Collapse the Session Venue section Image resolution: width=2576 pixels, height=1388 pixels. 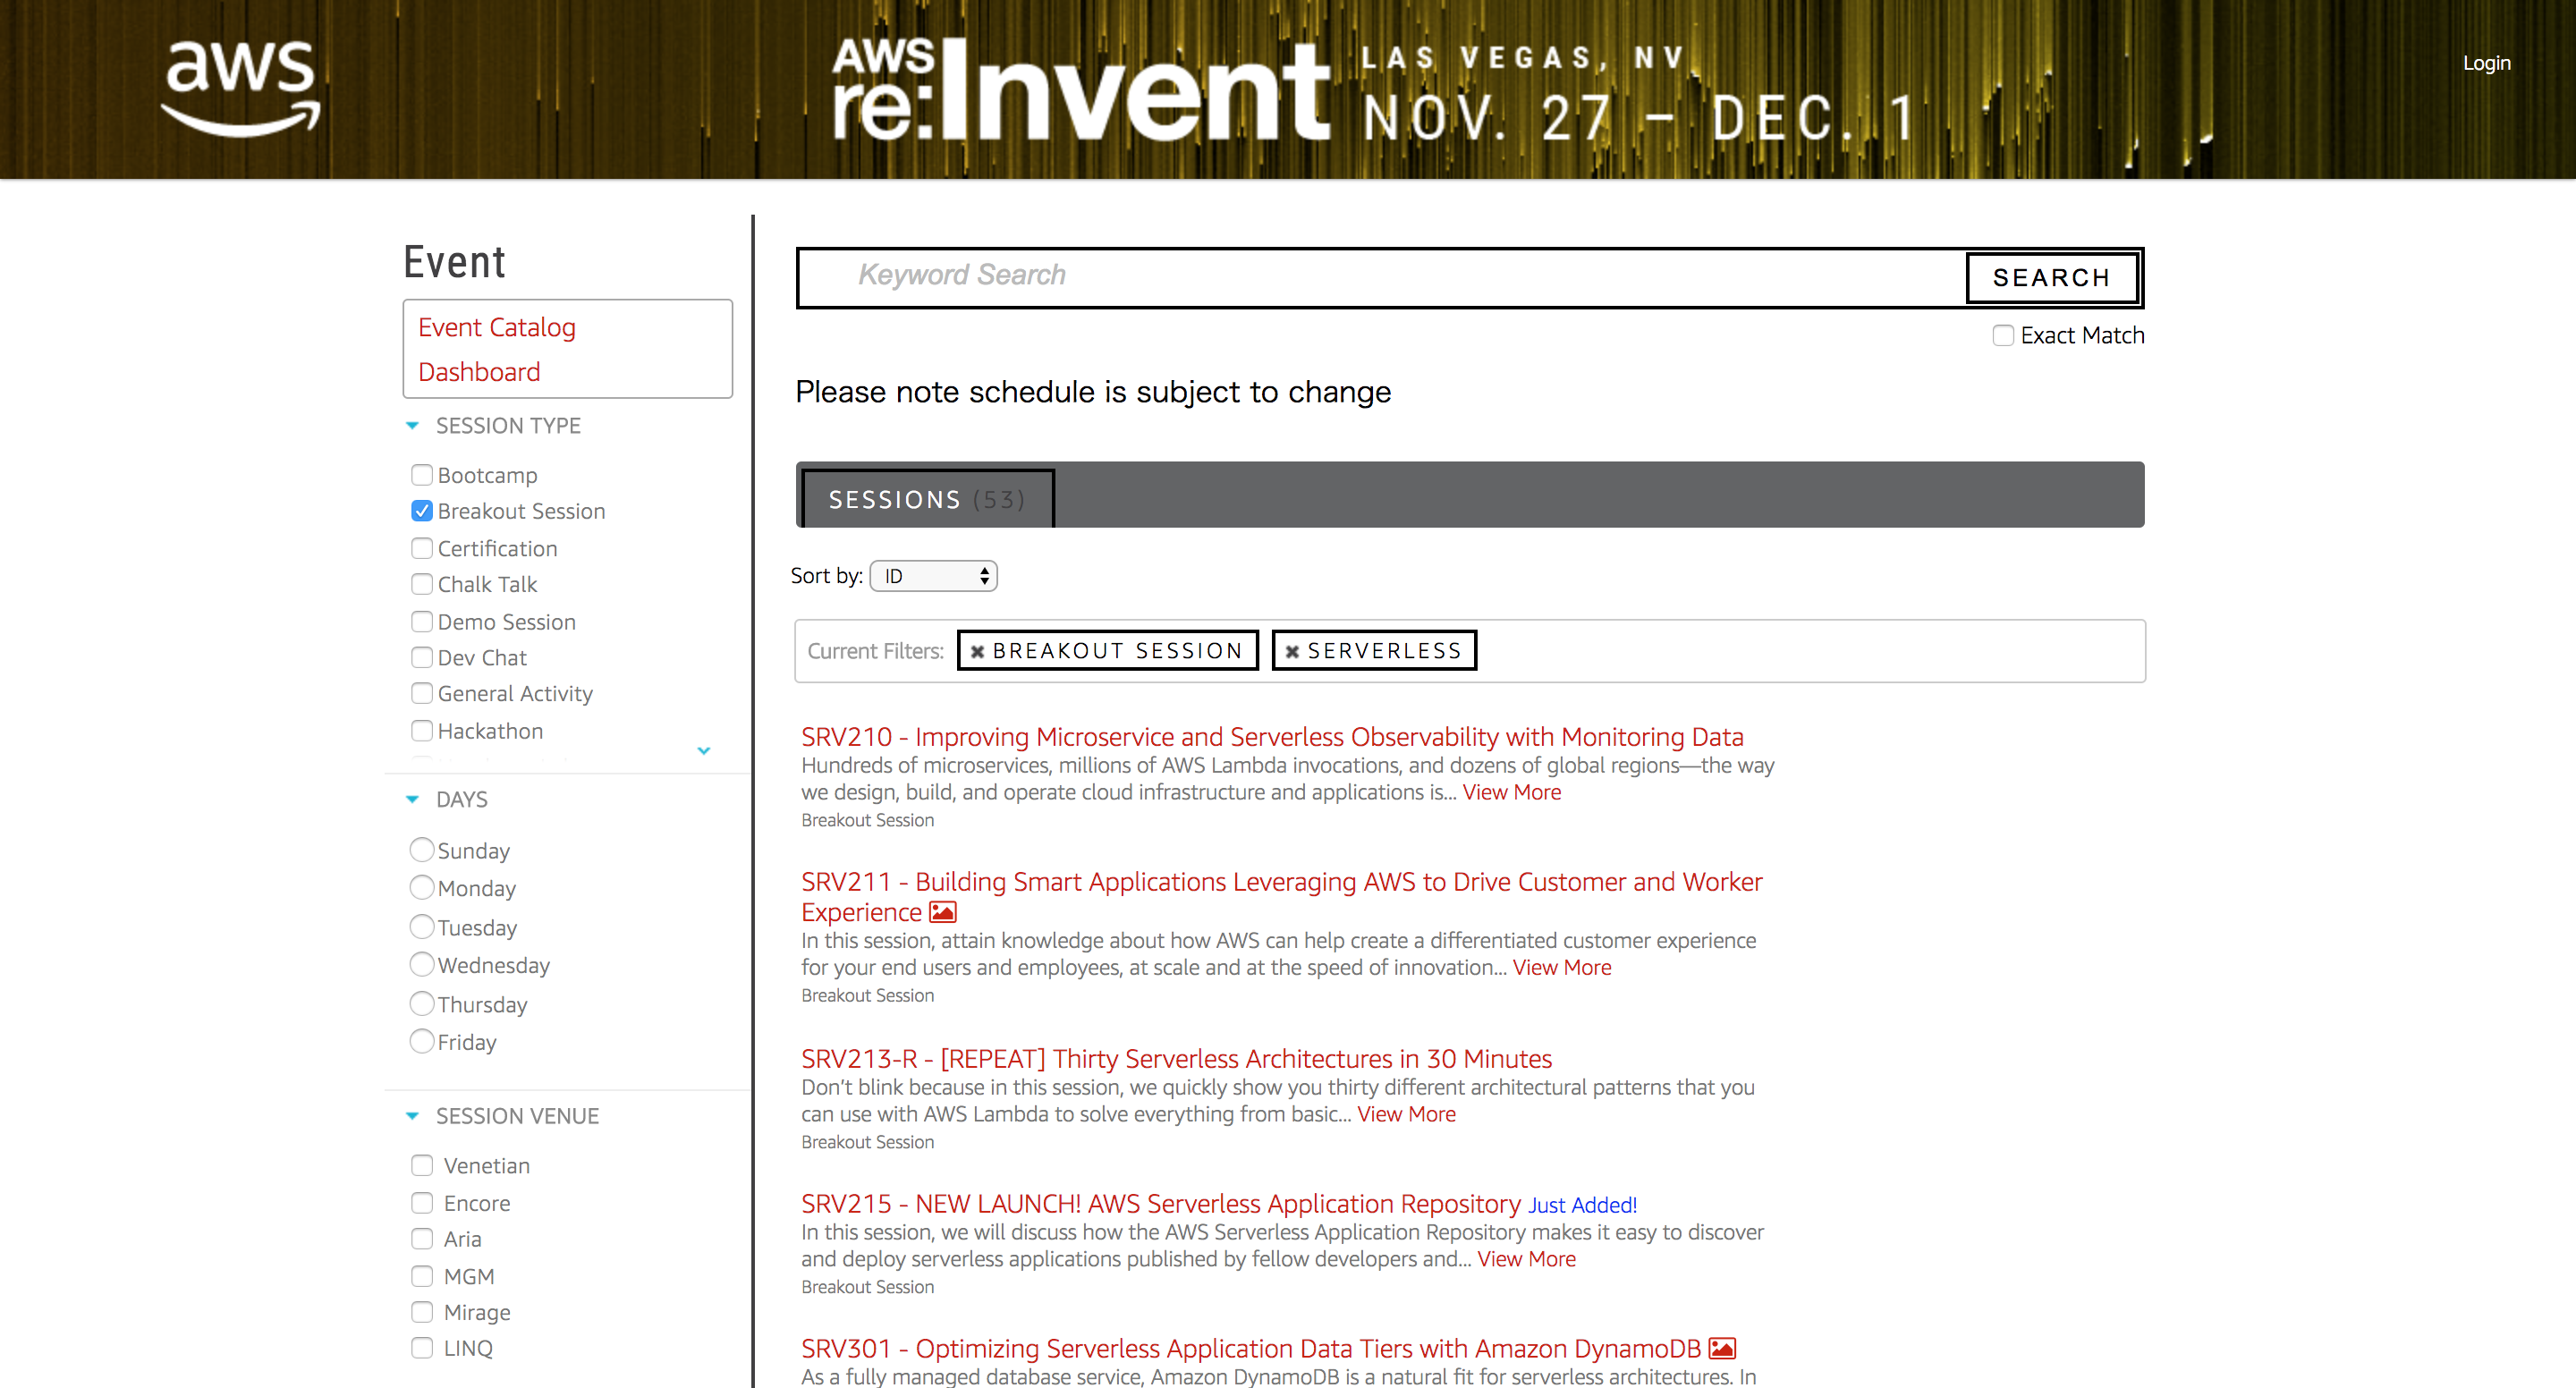(412, 1116)
